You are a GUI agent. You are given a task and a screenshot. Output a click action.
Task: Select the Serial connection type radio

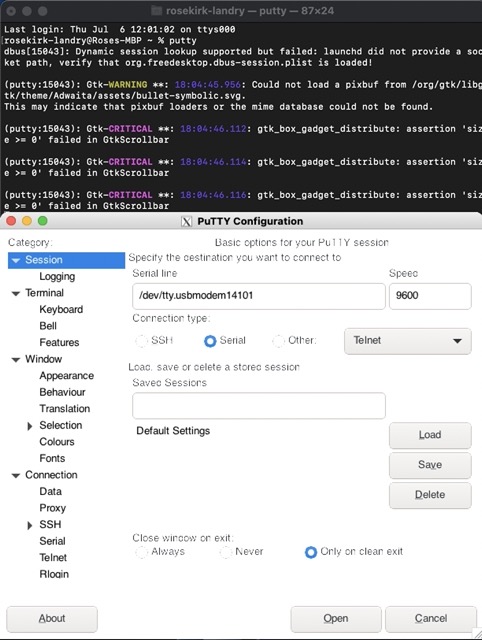[x=210, y=340]
